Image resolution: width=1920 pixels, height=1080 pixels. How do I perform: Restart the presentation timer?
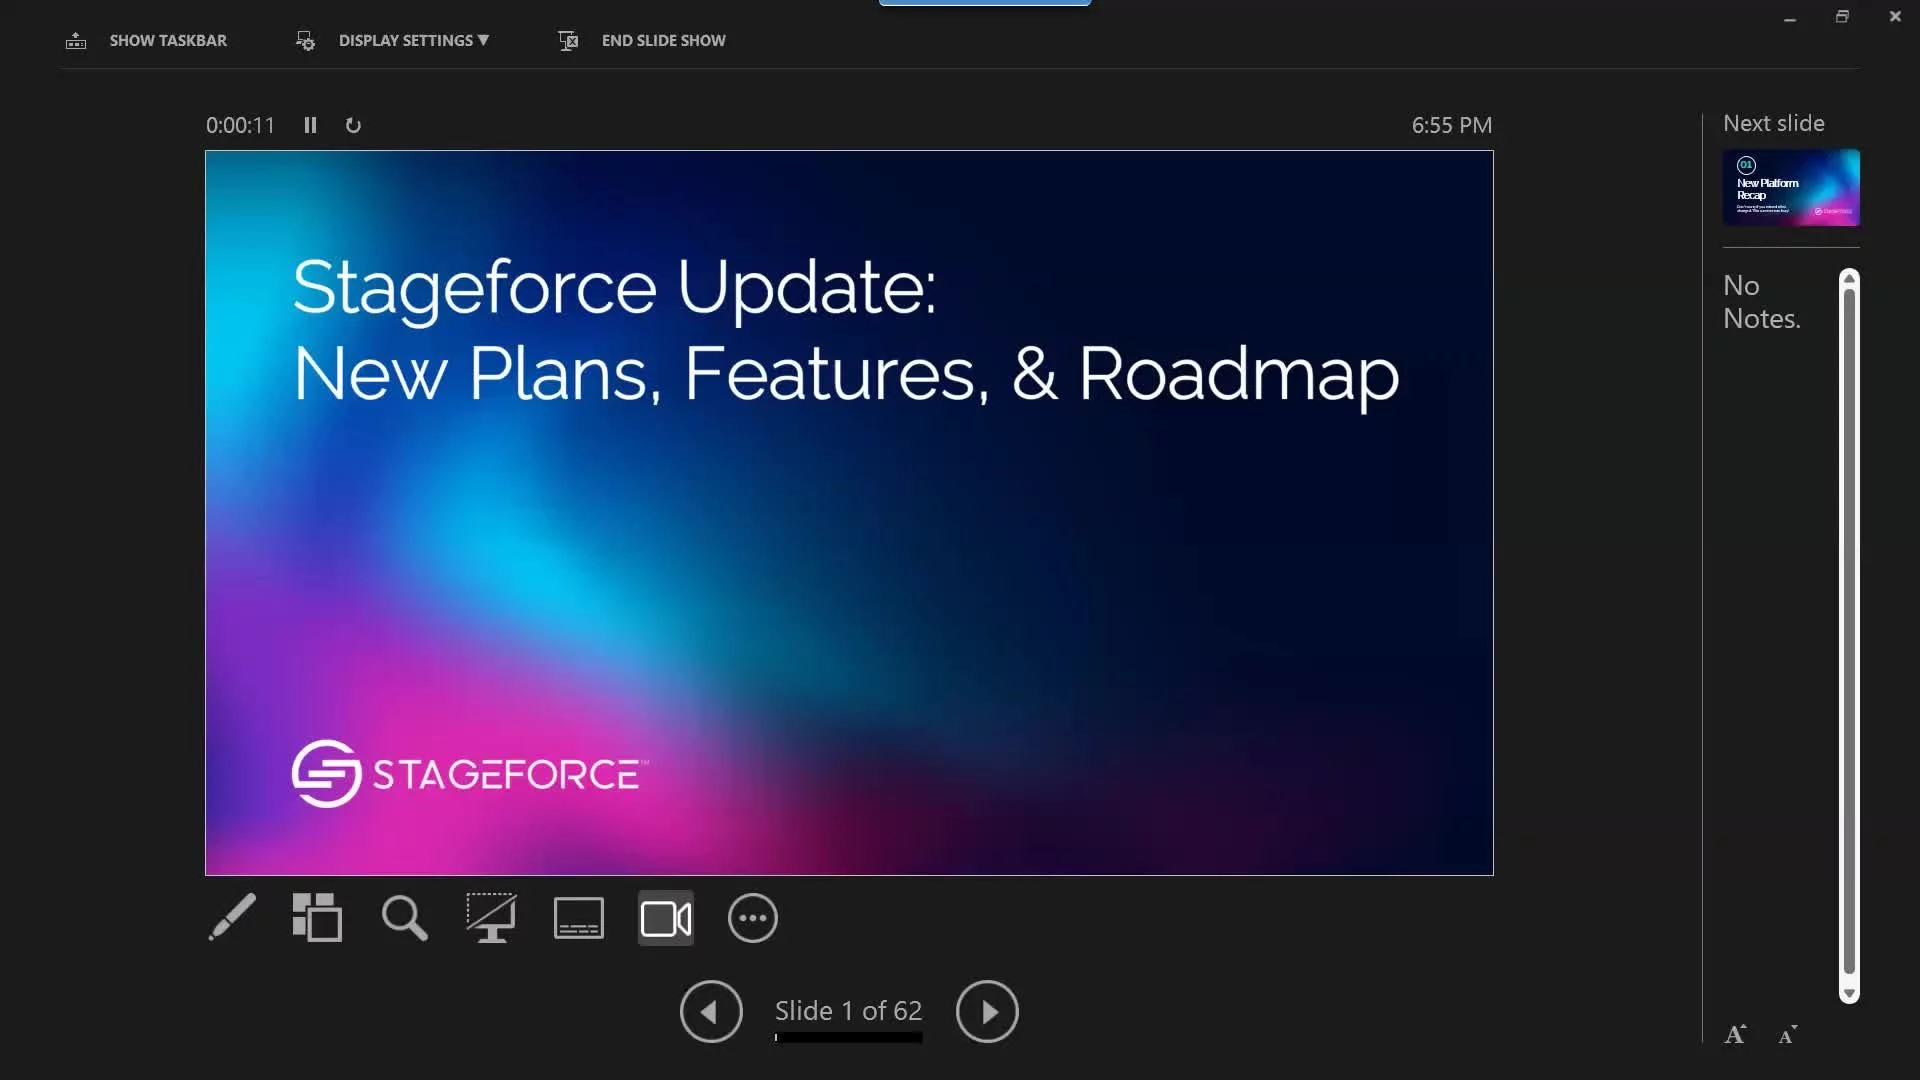tap(353, 125)
